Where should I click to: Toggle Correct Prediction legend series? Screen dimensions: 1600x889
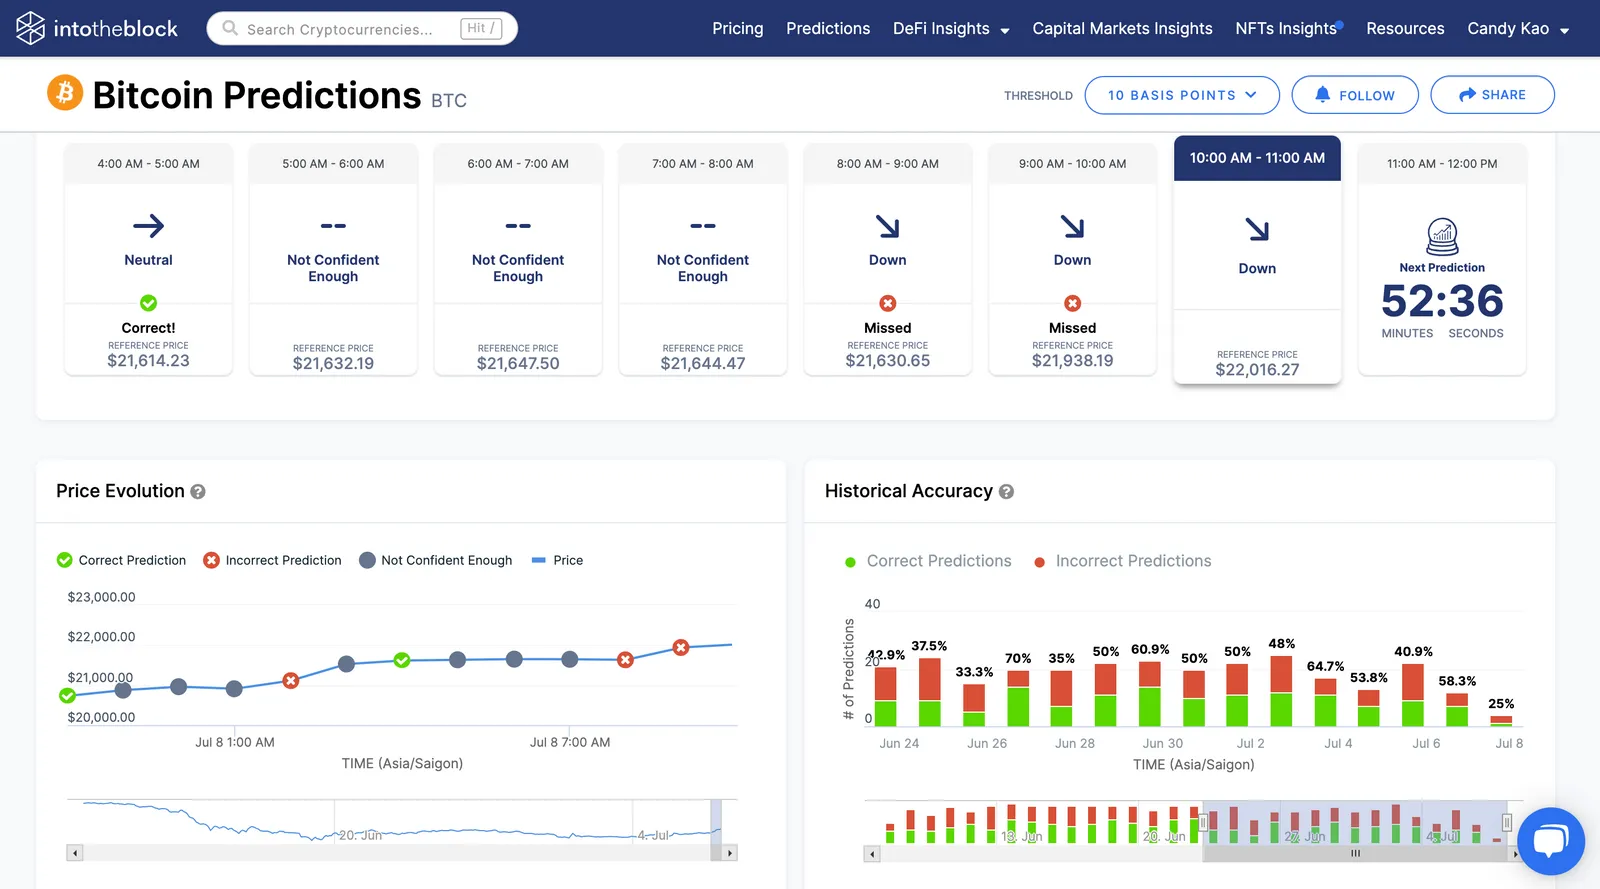pos(122,560)
